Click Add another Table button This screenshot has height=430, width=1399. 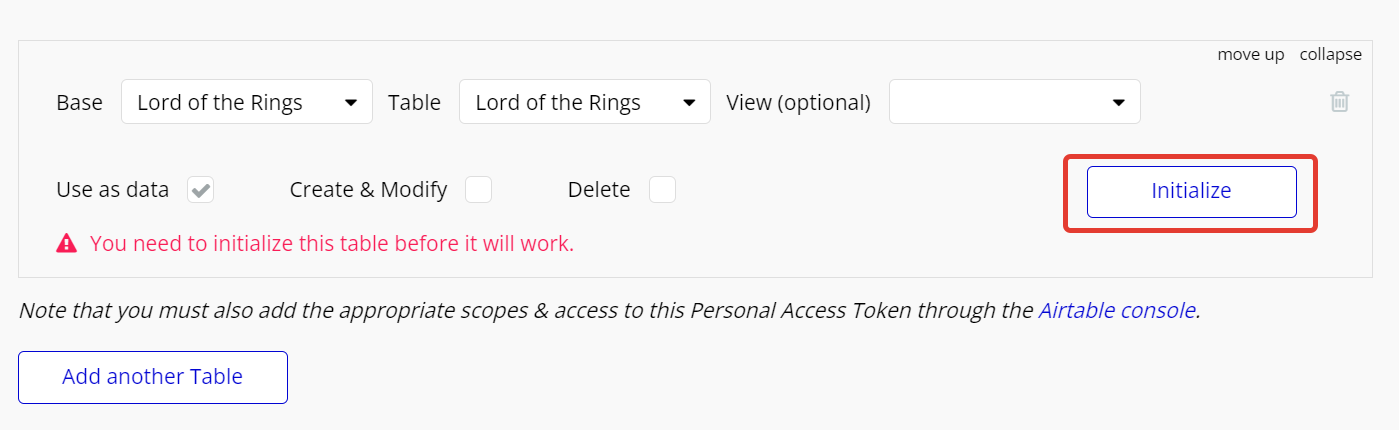coord(153,377)
